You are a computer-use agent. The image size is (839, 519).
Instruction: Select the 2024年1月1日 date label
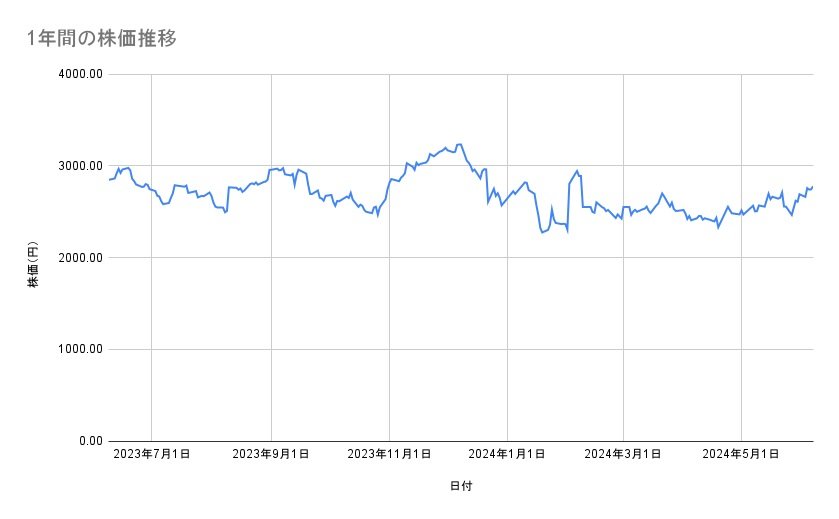pyautogui.click(x=507, y=455)
